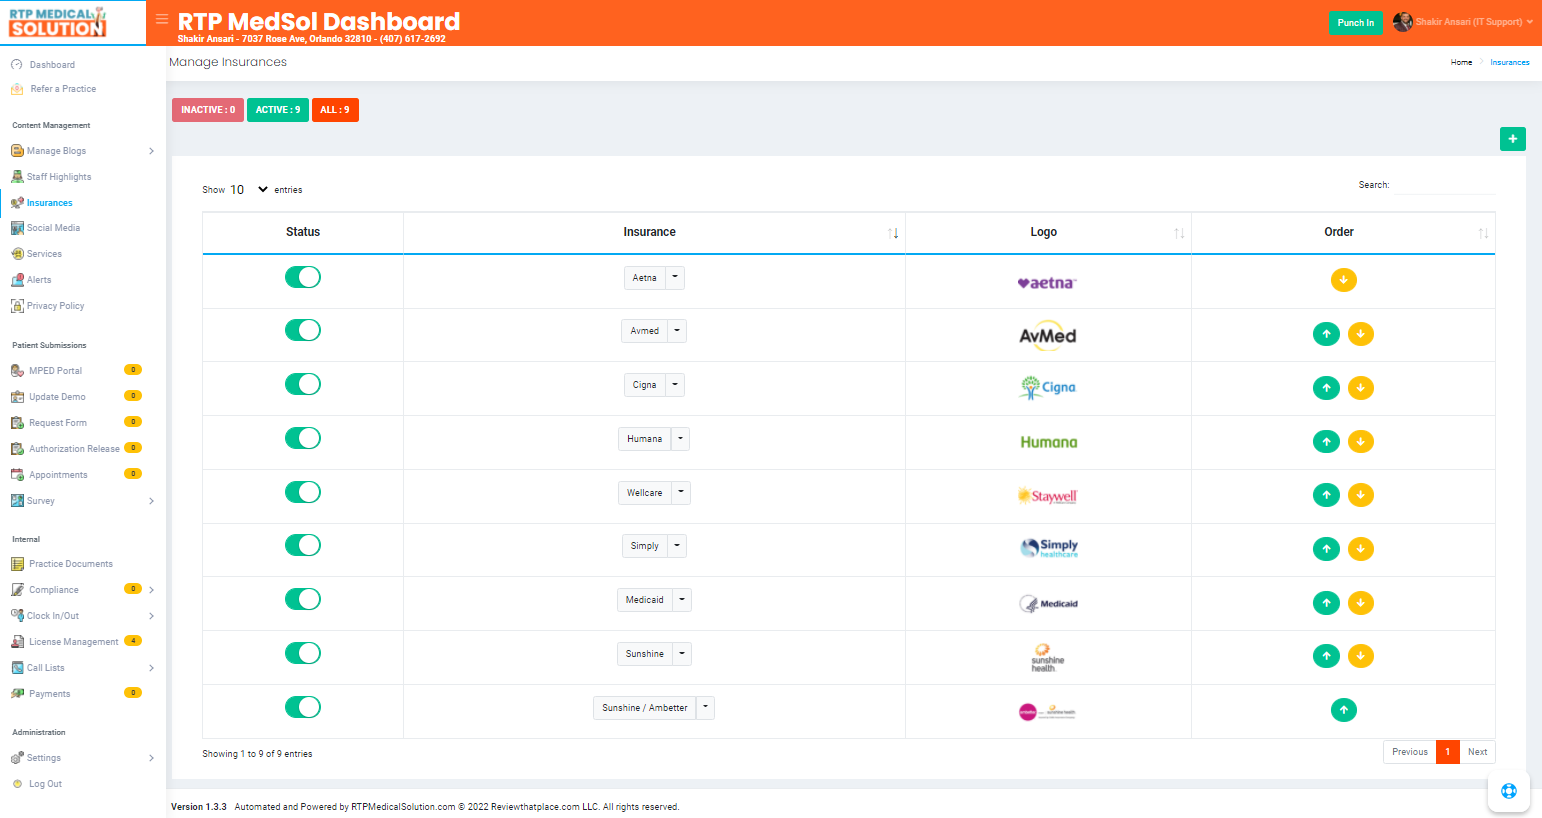Click the Punch In button
The width and height of the screenshot is (1542, 818).
[1356, 23]
